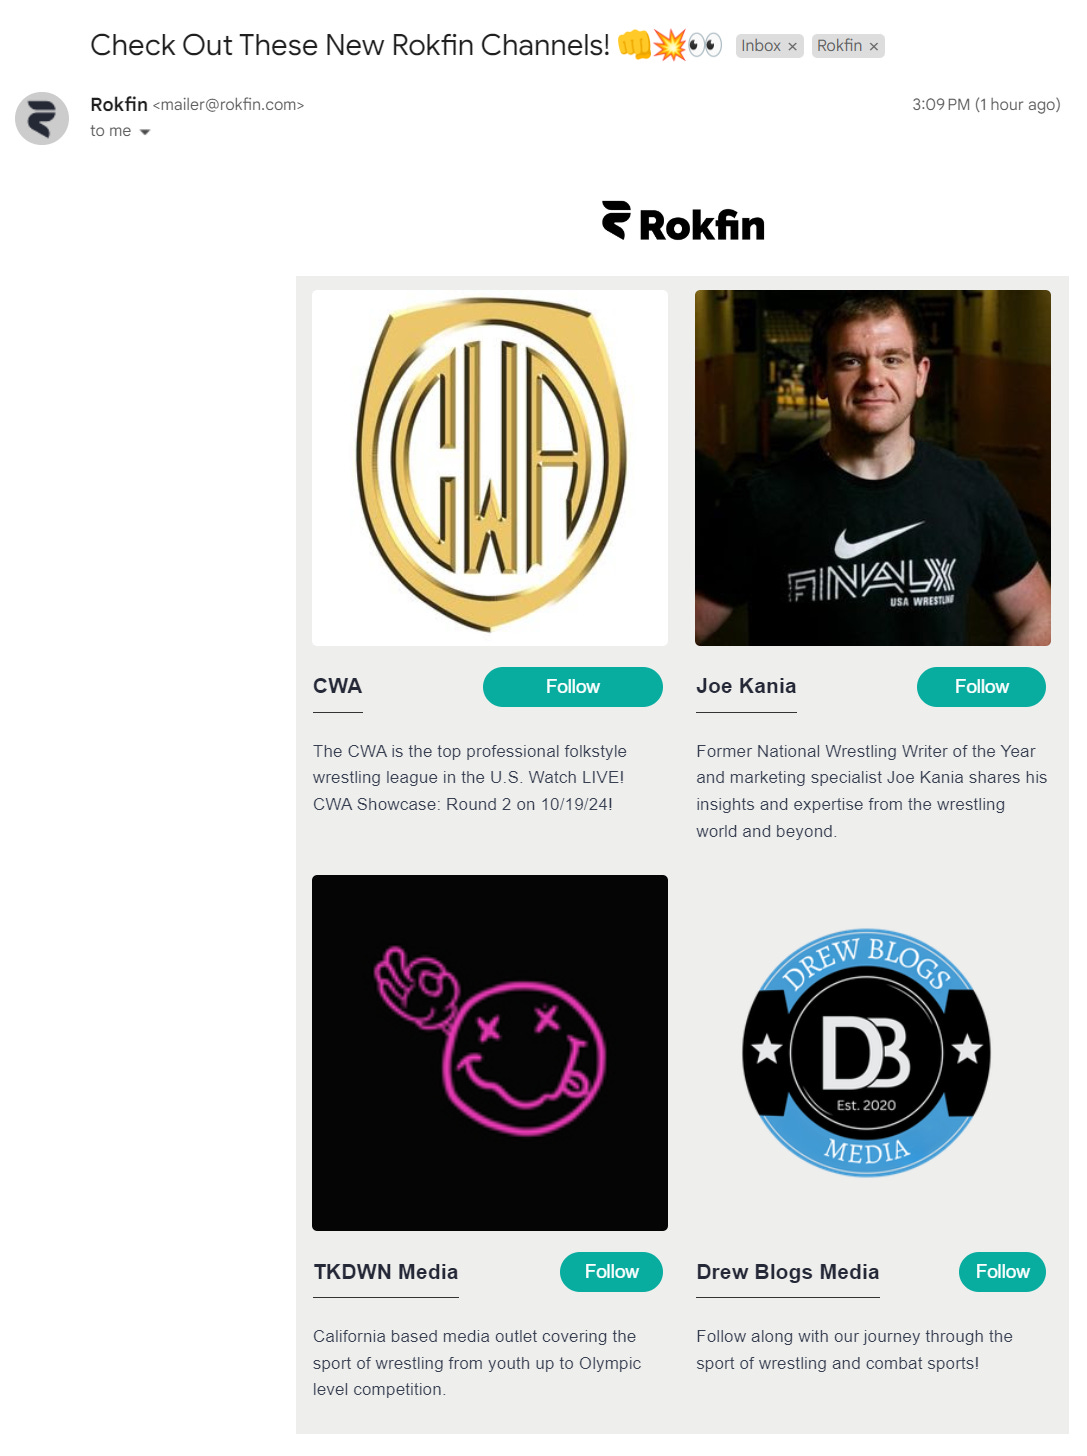
Task: Click the Rokfin sender name
Action: [x=119, y=105]
